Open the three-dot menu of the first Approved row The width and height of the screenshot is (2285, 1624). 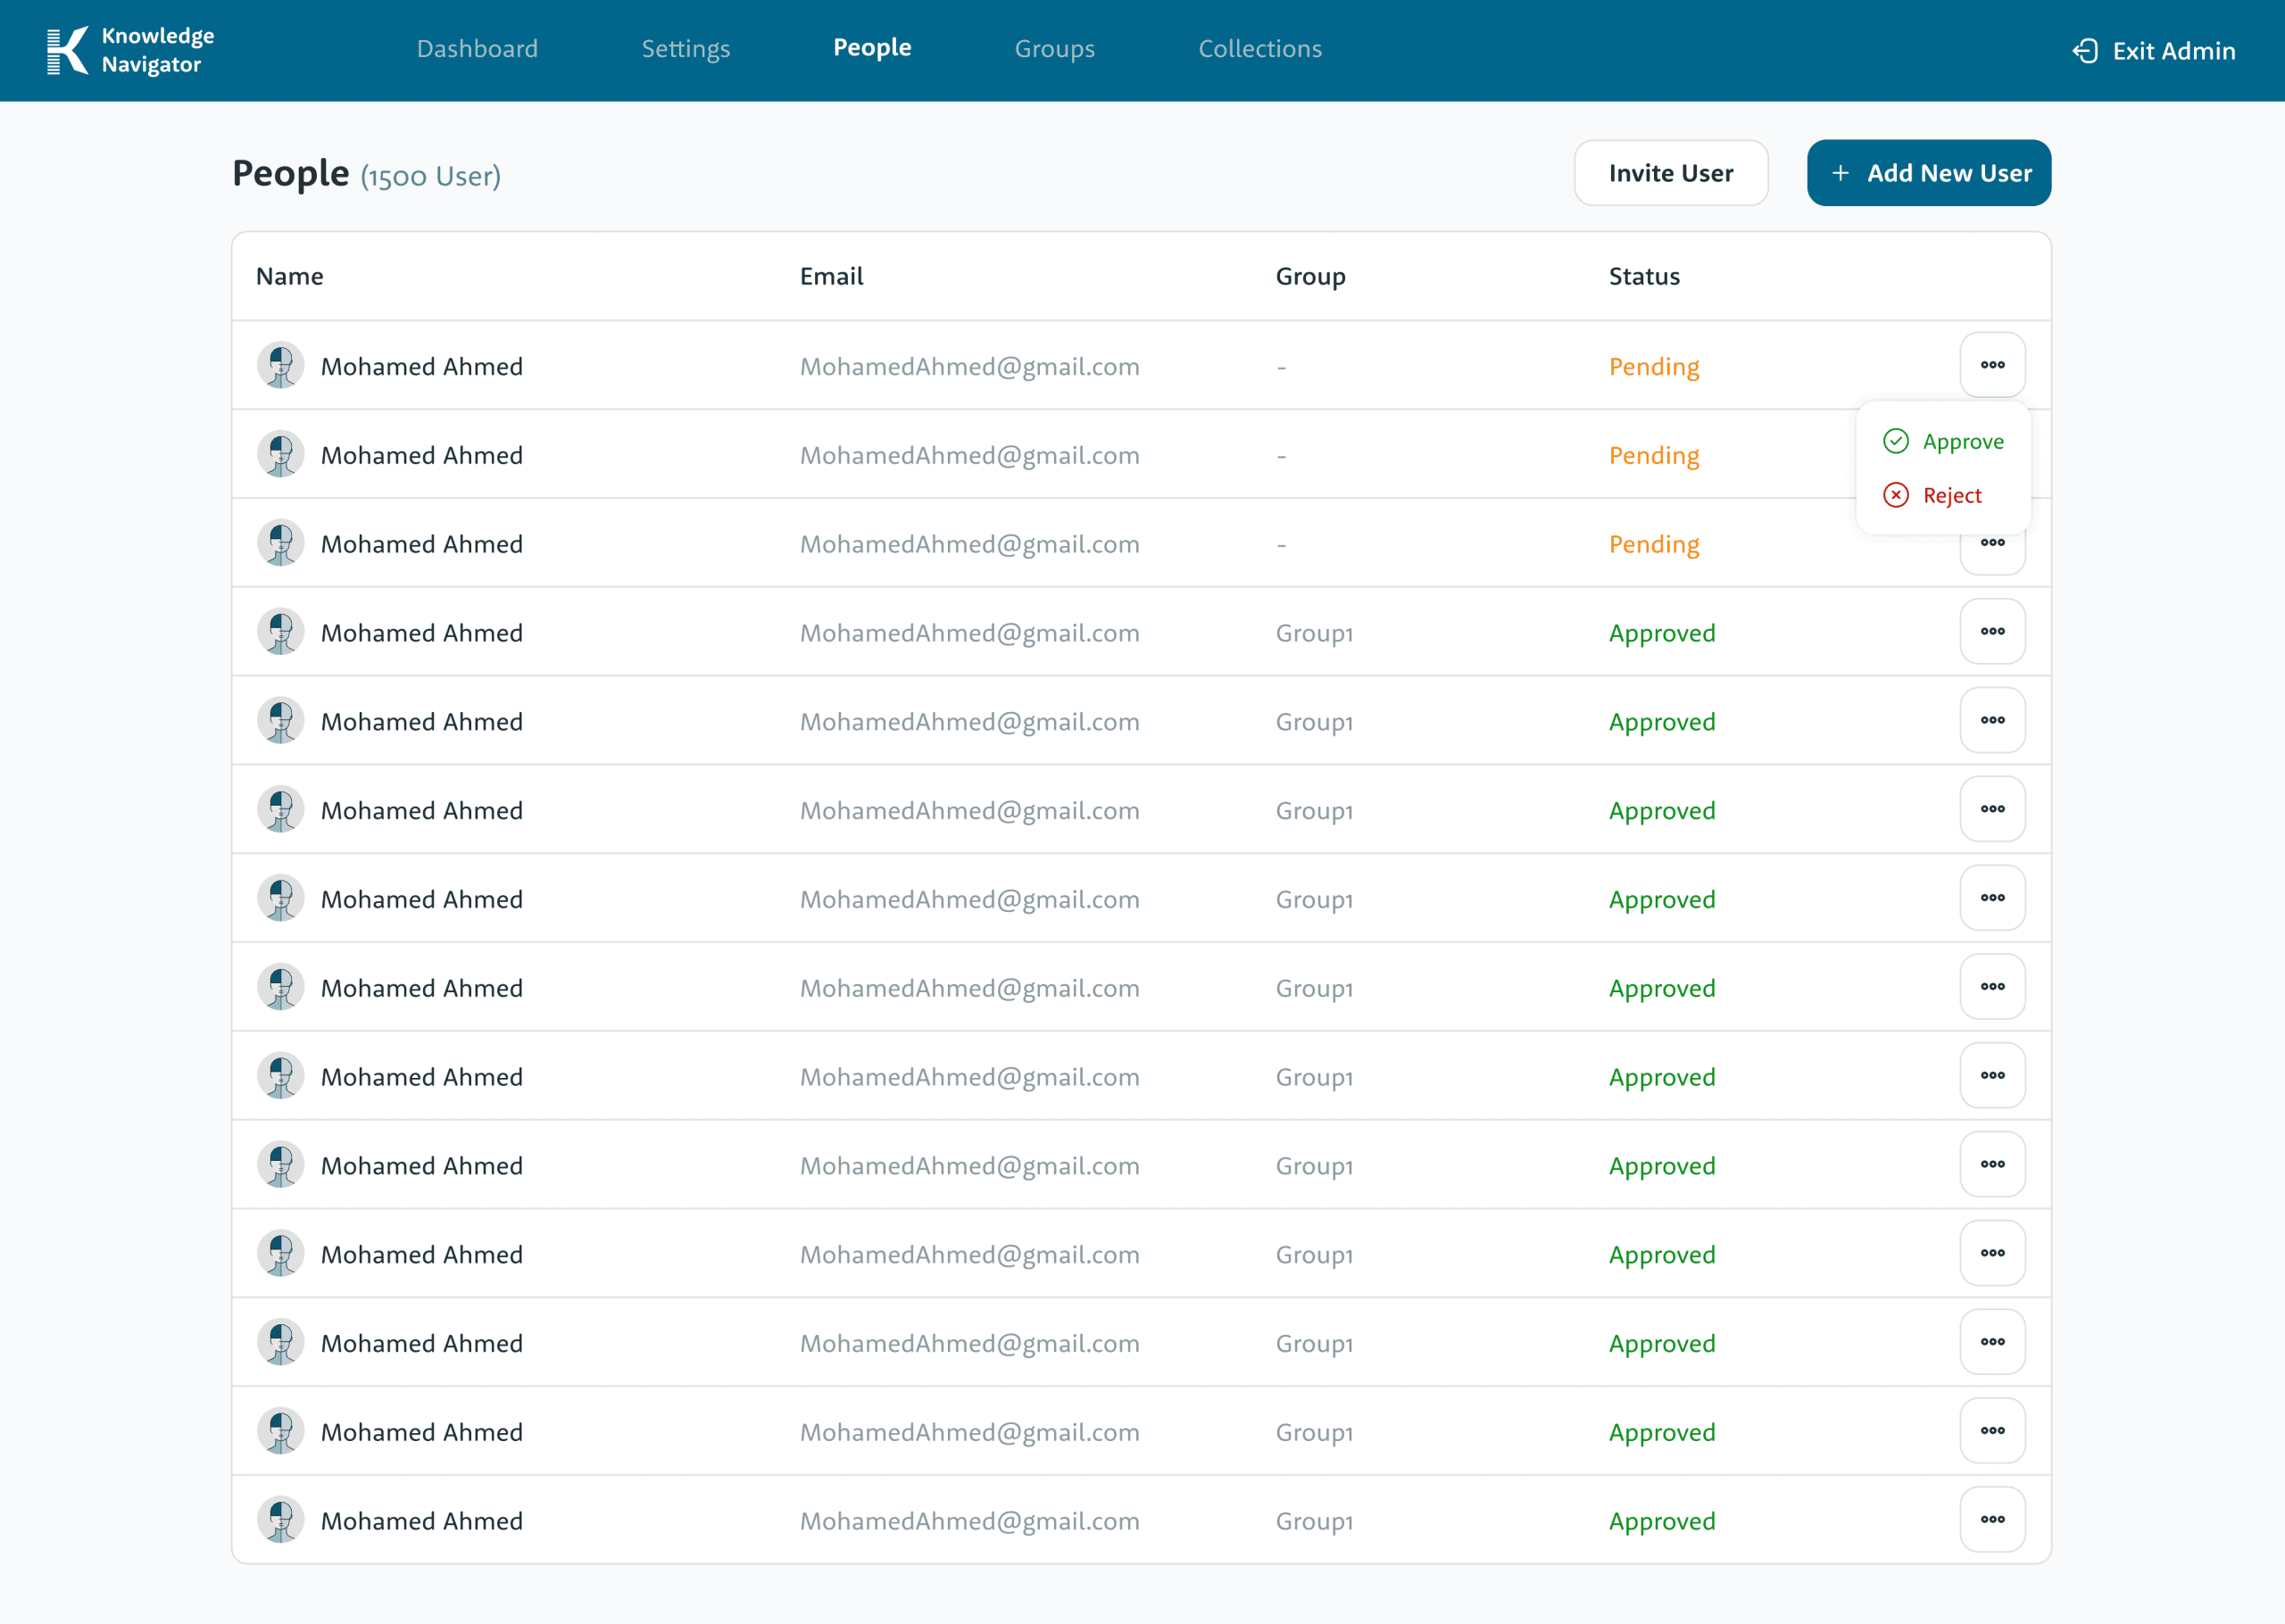[1992, 632]
